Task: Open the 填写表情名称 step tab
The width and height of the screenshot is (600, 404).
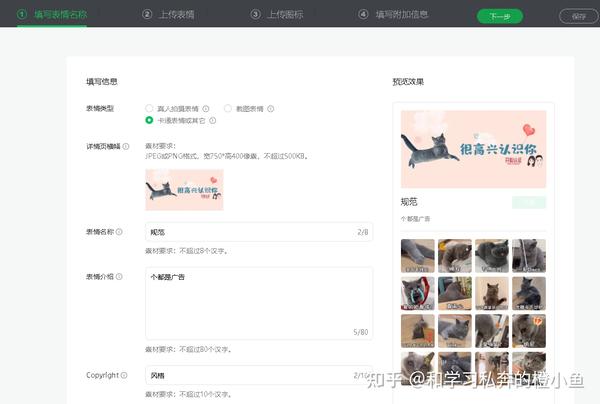Action: click(52, 15)
